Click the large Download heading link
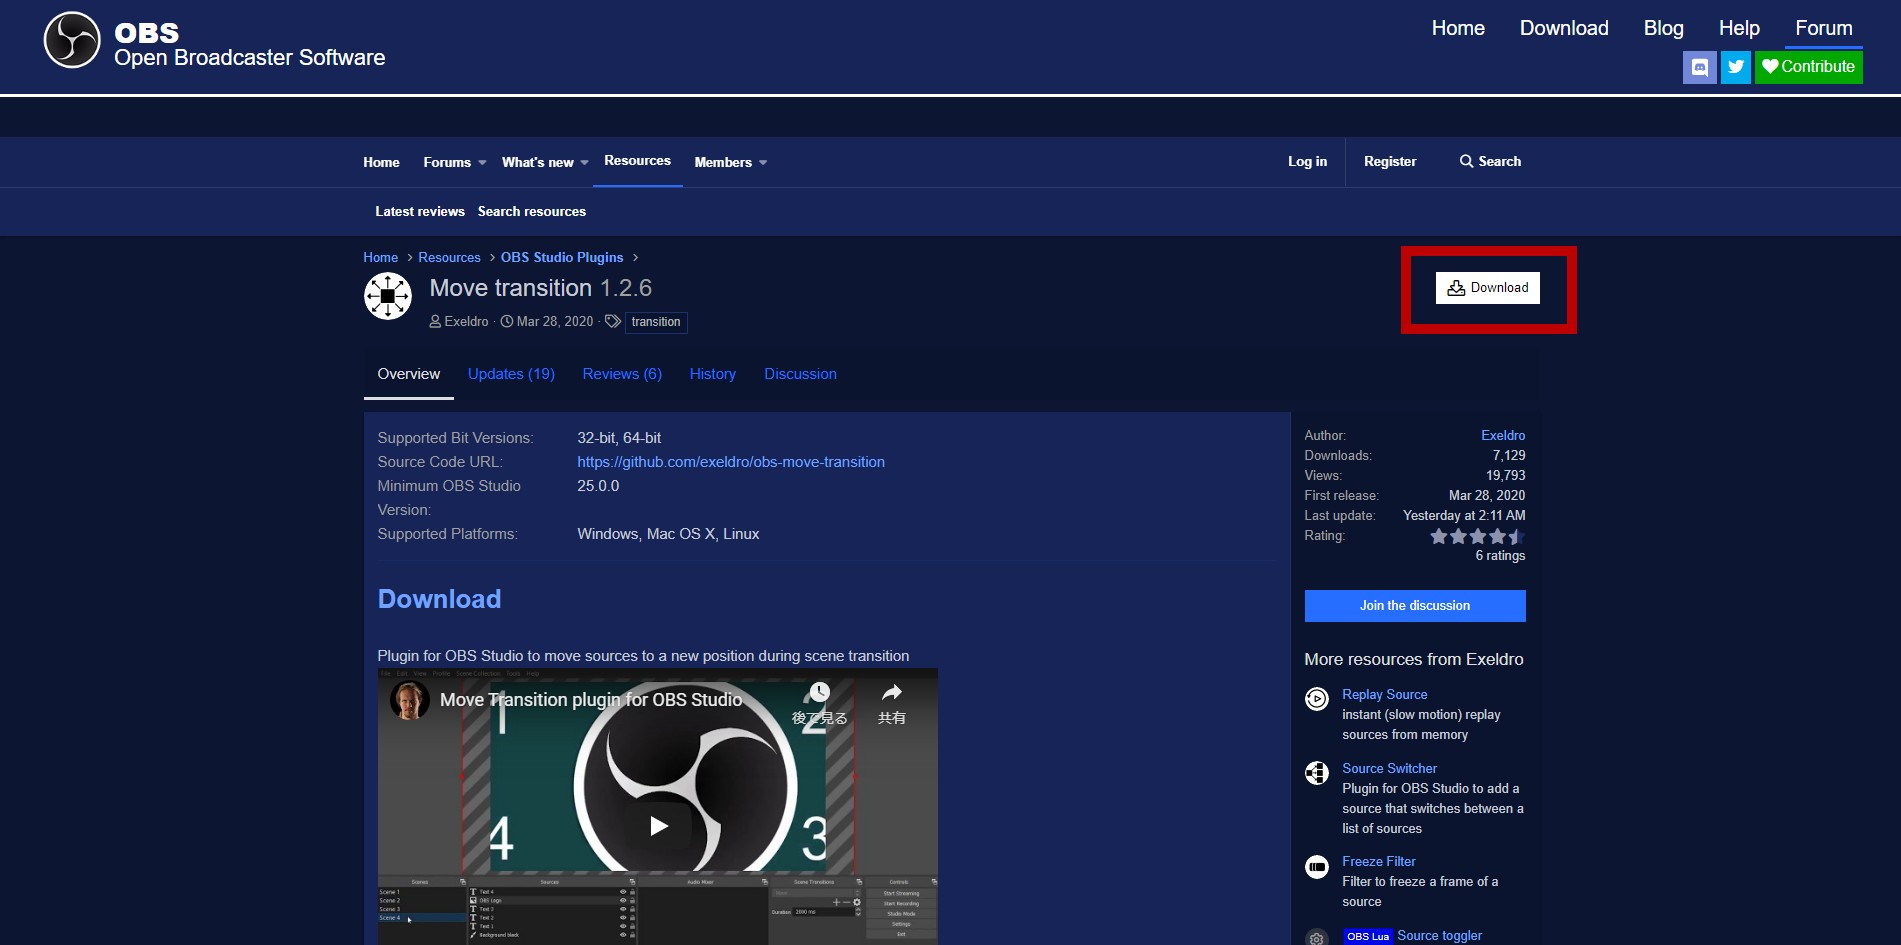 click(439, 599)
